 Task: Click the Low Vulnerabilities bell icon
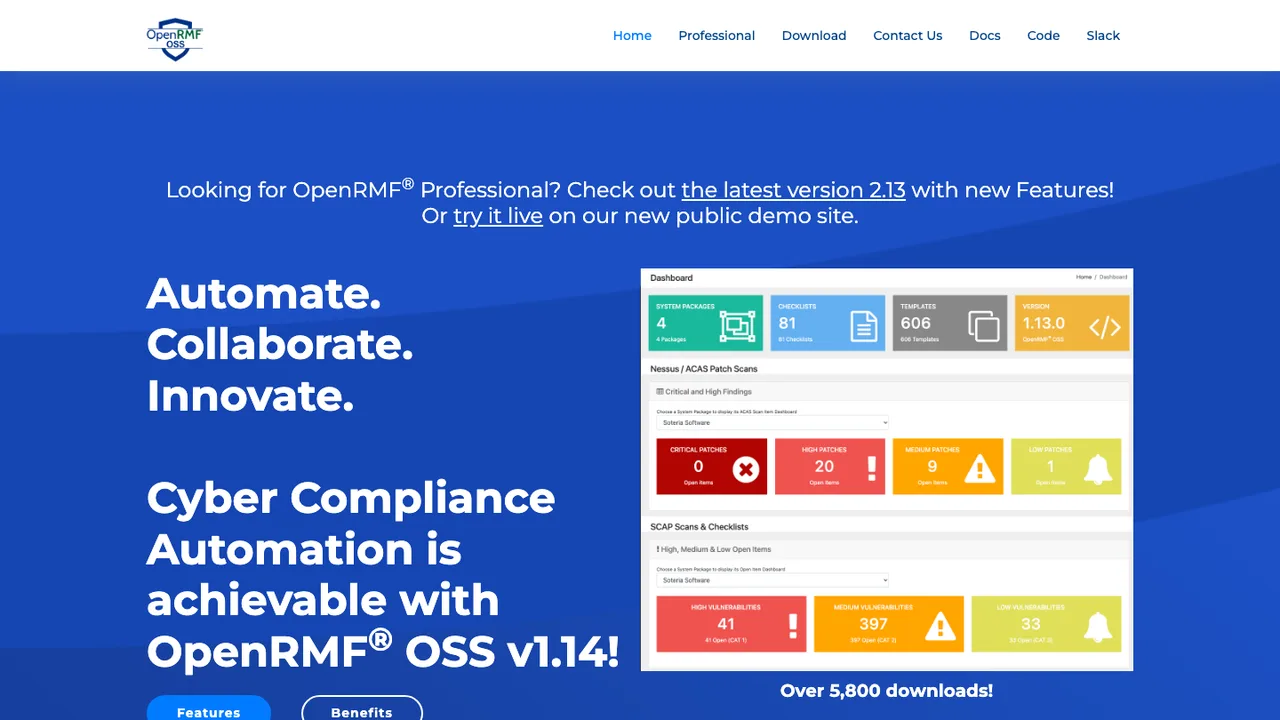point(1098,626)
